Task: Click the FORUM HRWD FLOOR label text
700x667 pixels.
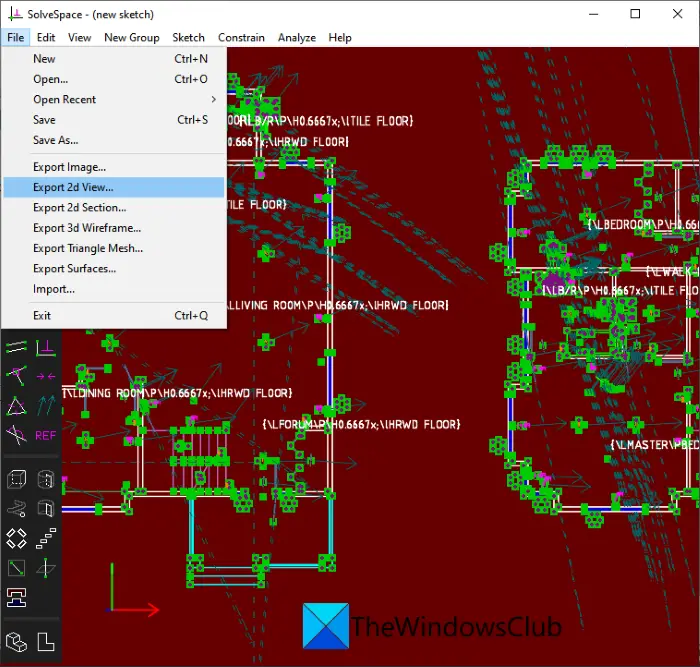Action: pos(361,424)
